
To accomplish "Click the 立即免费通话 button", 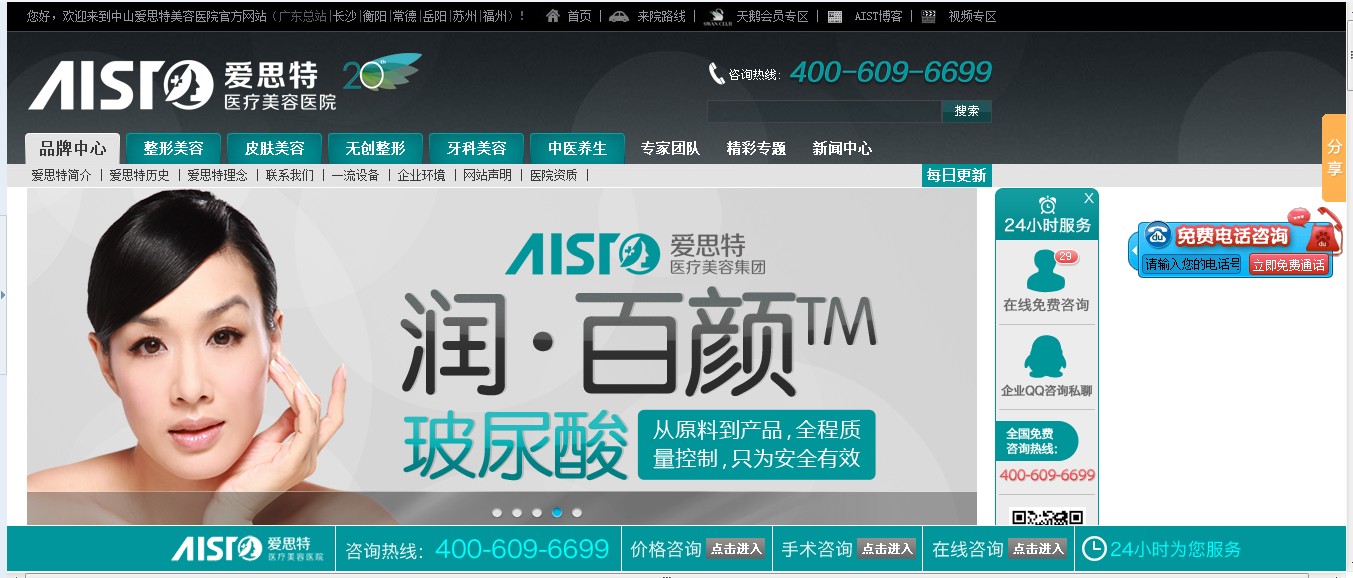I will 1289,264.
